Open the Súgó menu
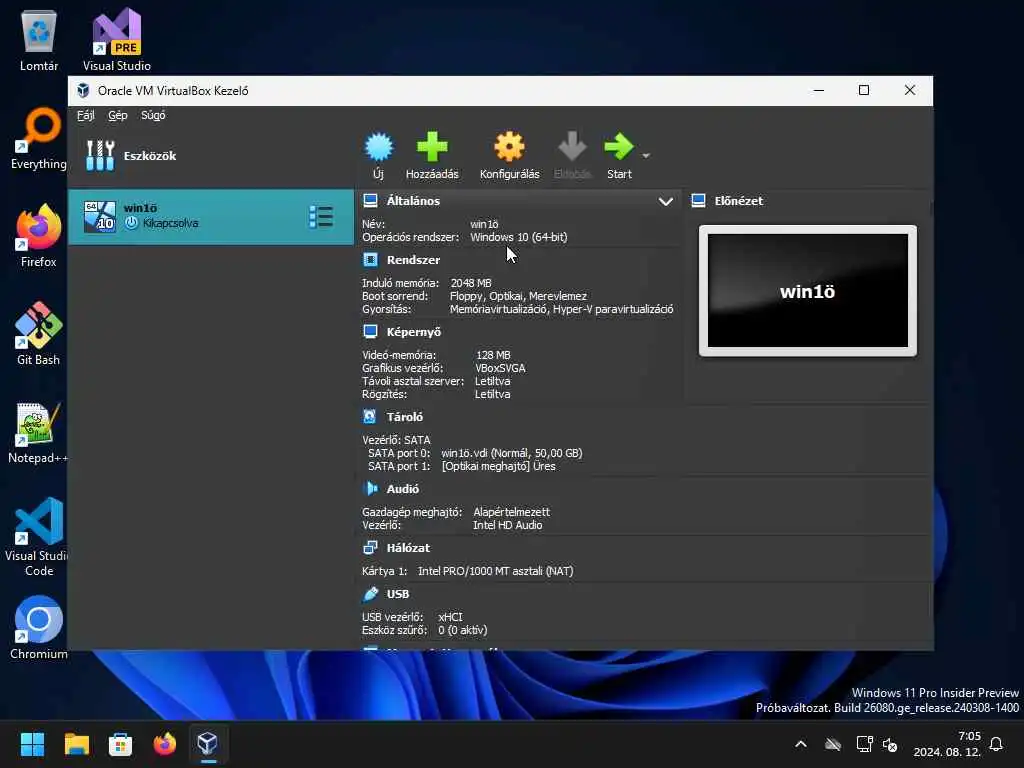The width and height of the screenshot is (1024, 768). [x=153, y=115]
